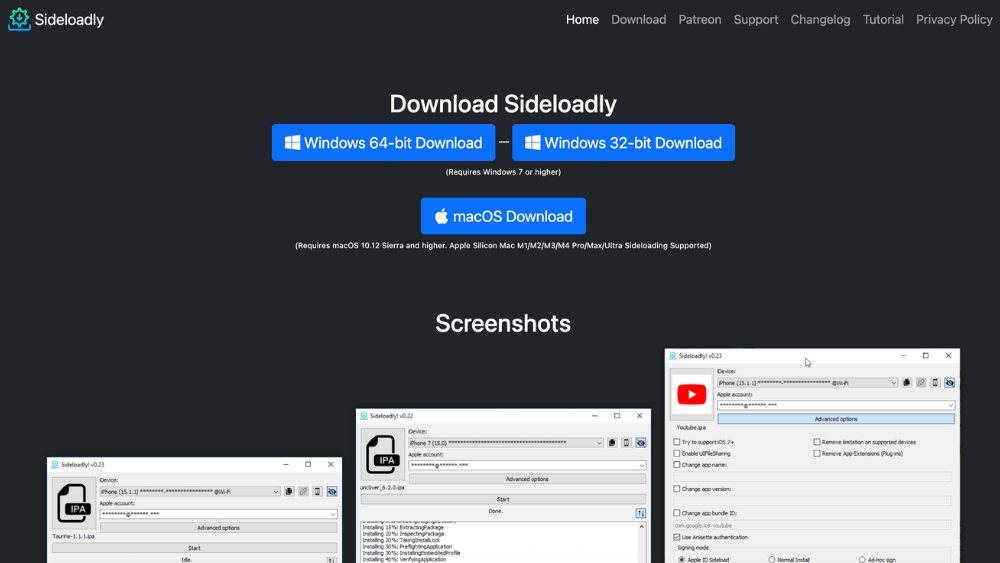Image resolution: width=1000 pixels, height=563 pixels.
Task: Open the Tutorial nav item
Action: (883, 20)
